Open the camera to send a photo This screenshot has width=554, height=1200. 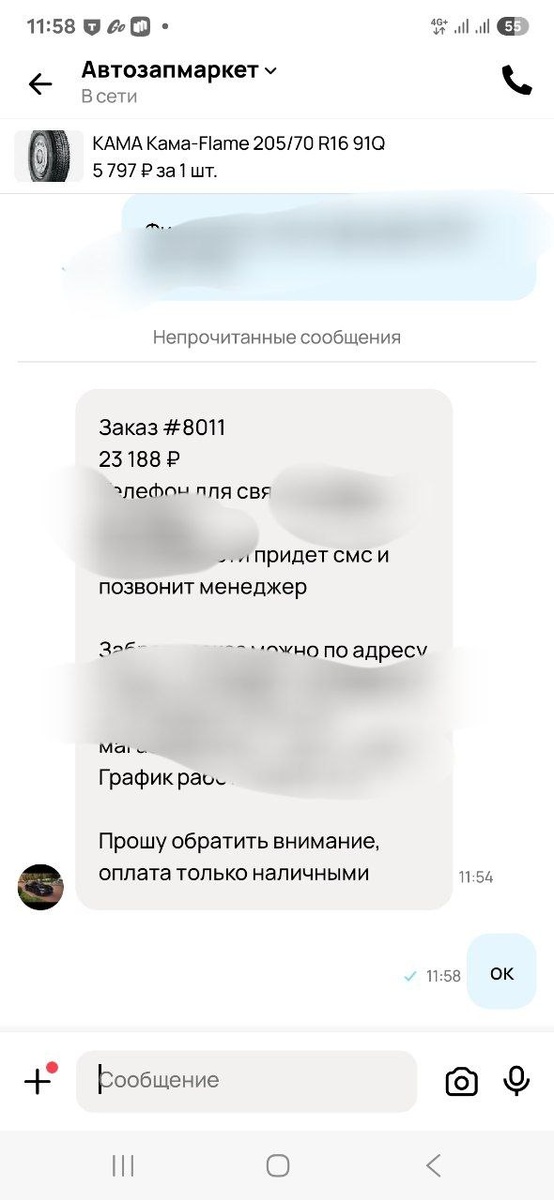(461, 1081)
